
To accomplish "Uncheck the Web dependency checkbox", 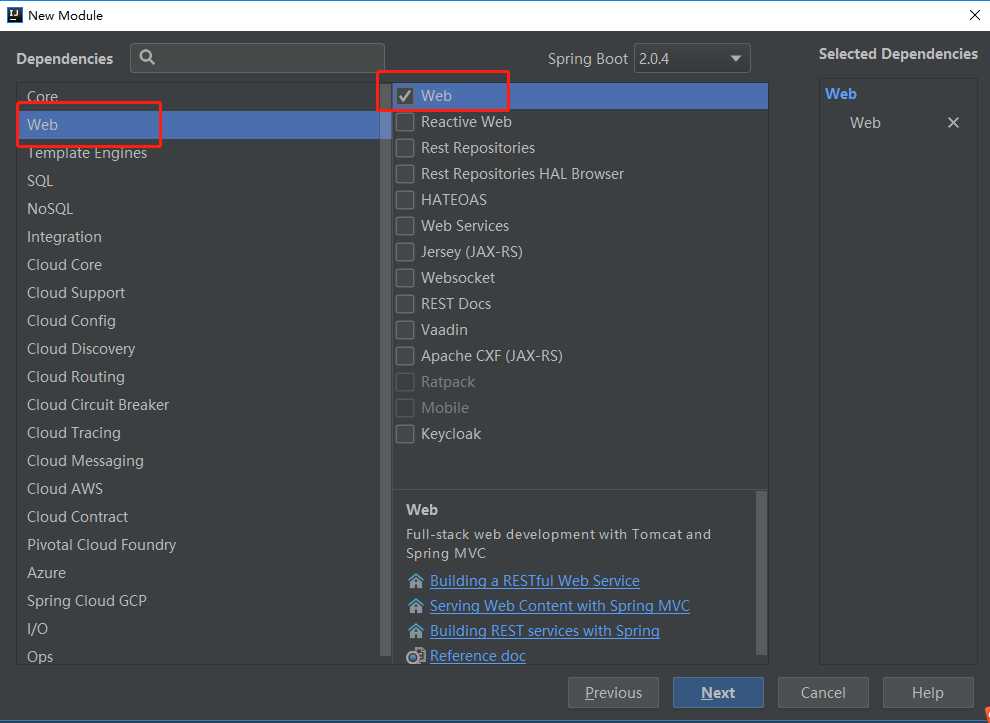I will coord(405,96).
